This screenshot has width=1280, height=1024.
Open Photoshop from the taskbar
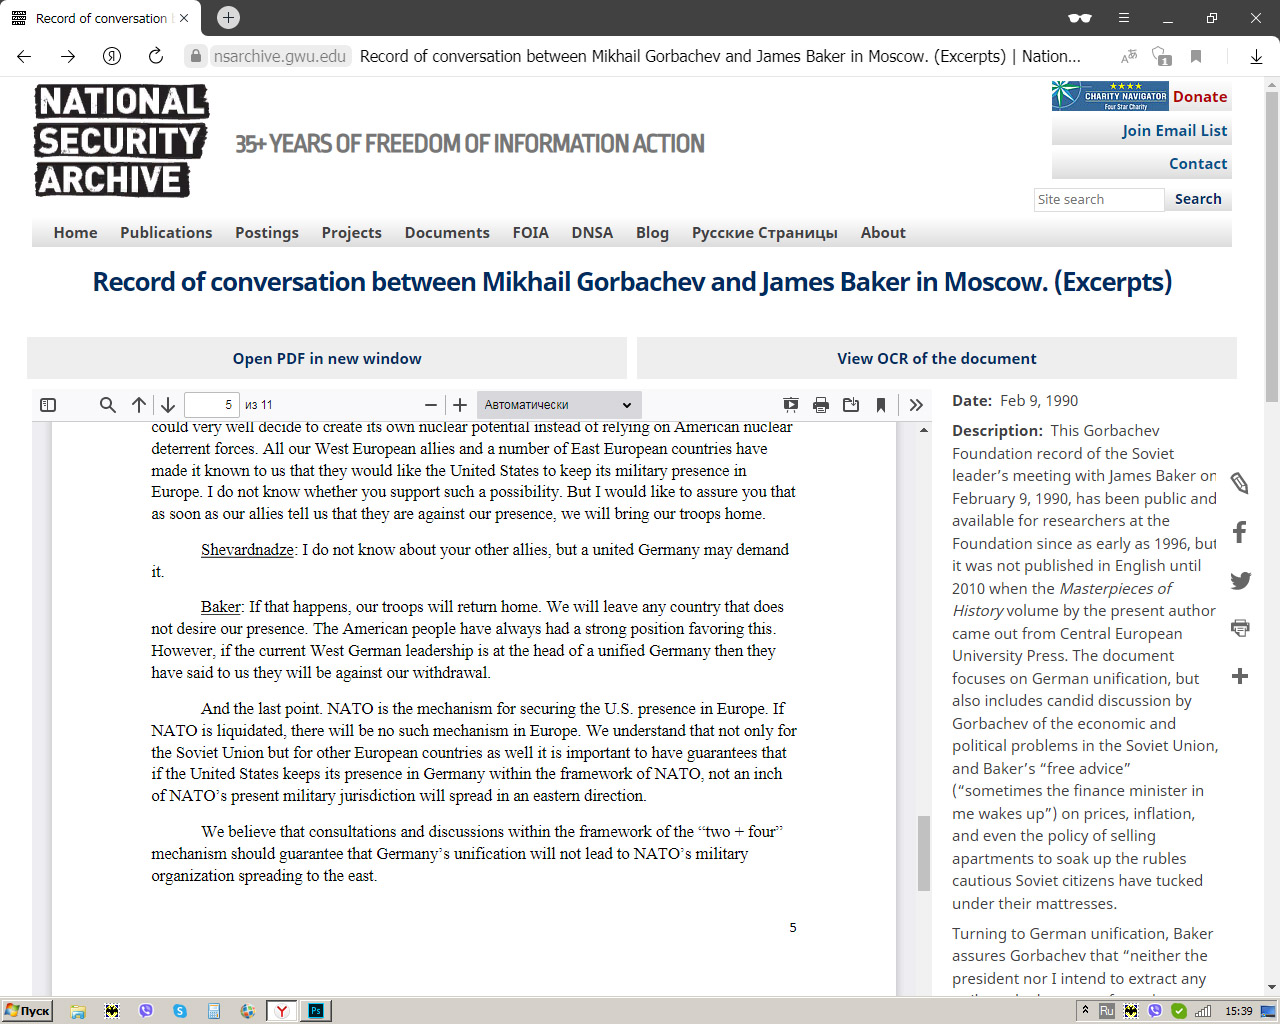click(x=316, y=1011)
